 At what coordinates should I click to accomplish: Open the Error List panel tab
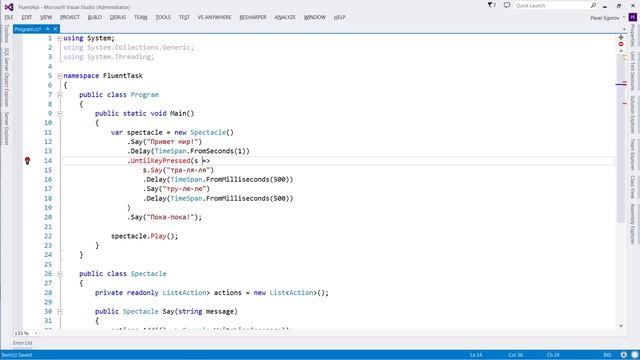22,343
